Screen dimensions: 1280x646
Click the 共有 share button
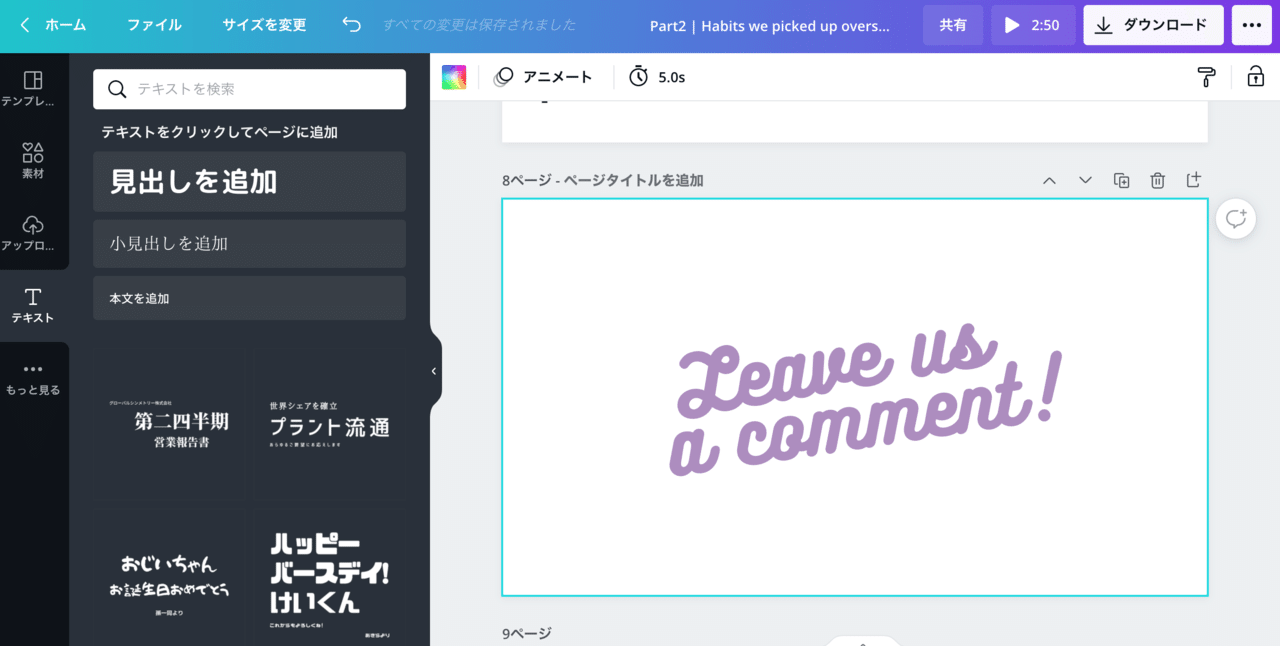point(952,25)
